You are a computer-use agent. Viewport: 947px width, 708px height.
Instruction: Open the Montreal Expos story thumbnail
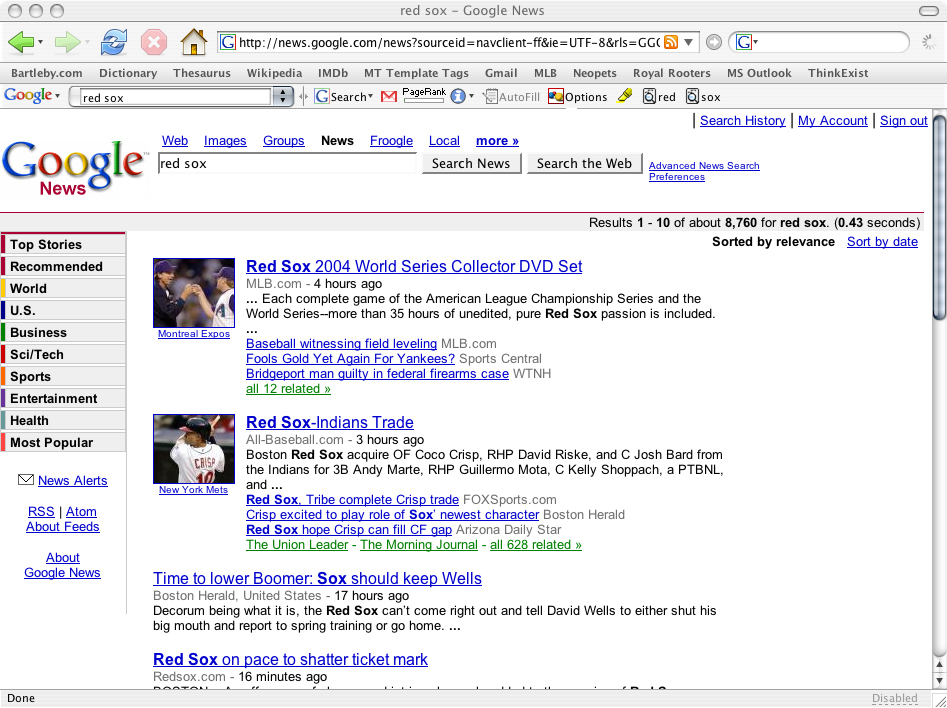click(194, 293)
